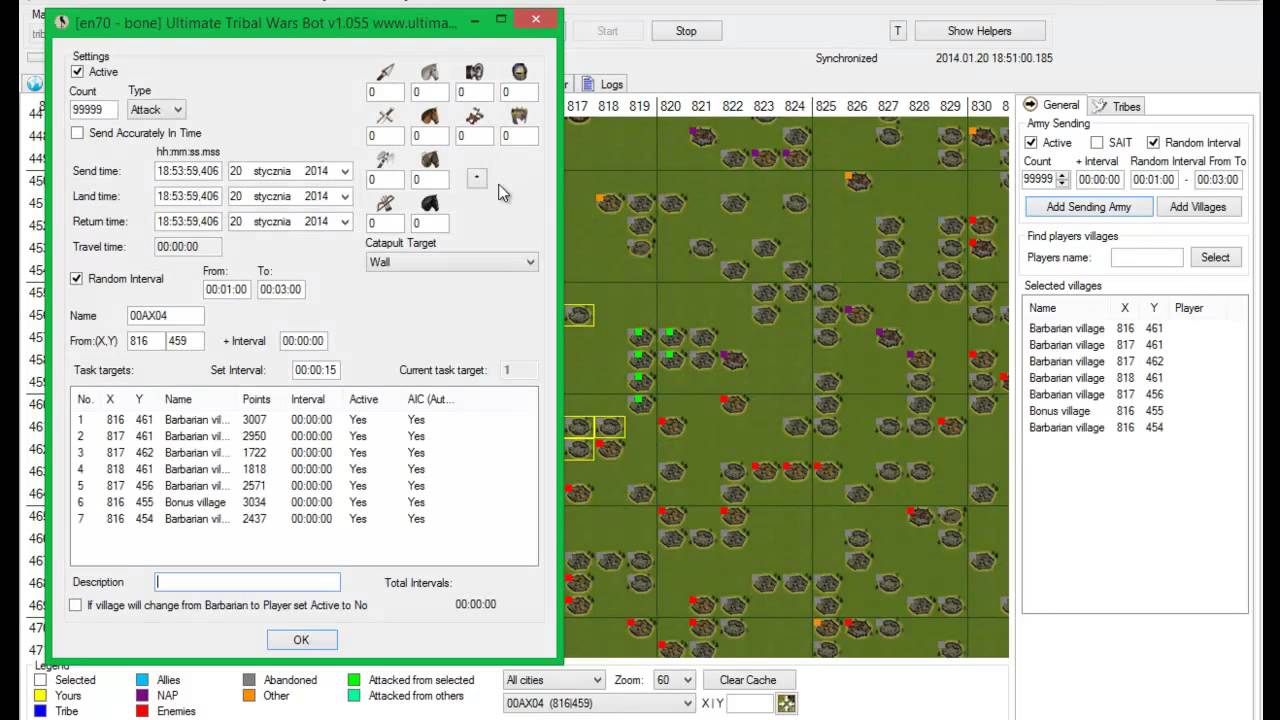Viewport: 1280px width, 720px height.
Task: Click the archer bow unit icon
Action: pos(385,203)
